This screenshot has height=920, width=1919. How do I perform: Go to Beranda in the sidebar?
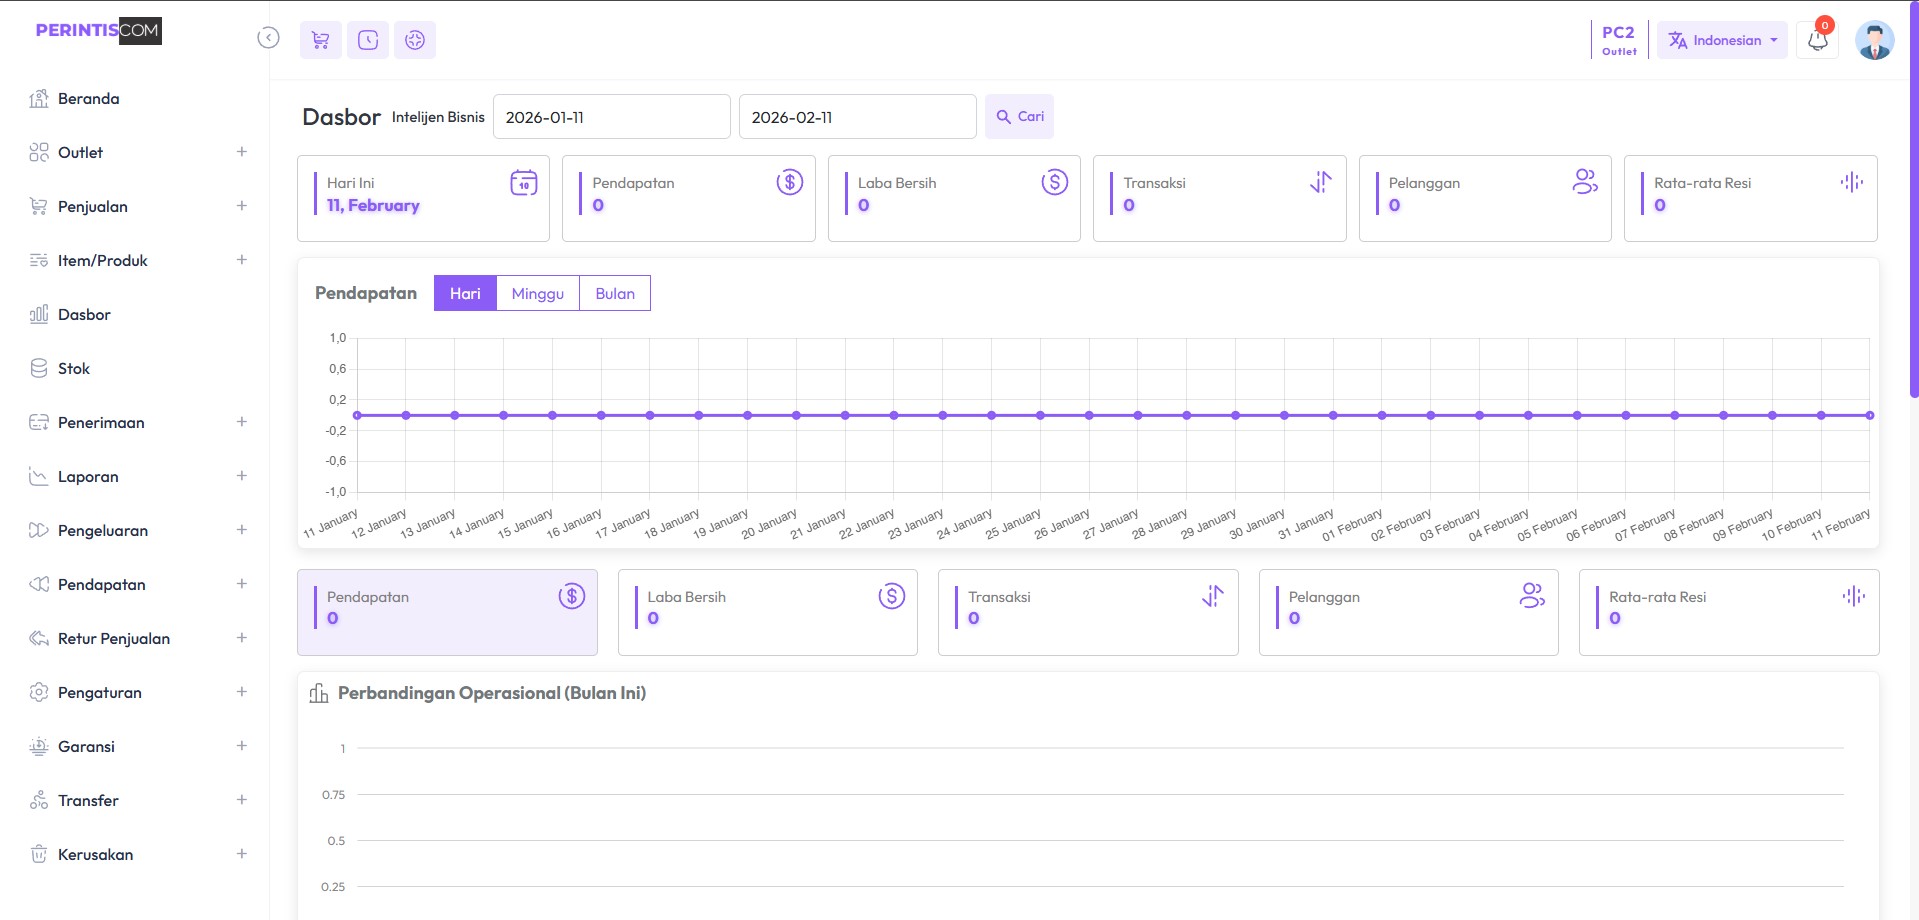[88, 98]
